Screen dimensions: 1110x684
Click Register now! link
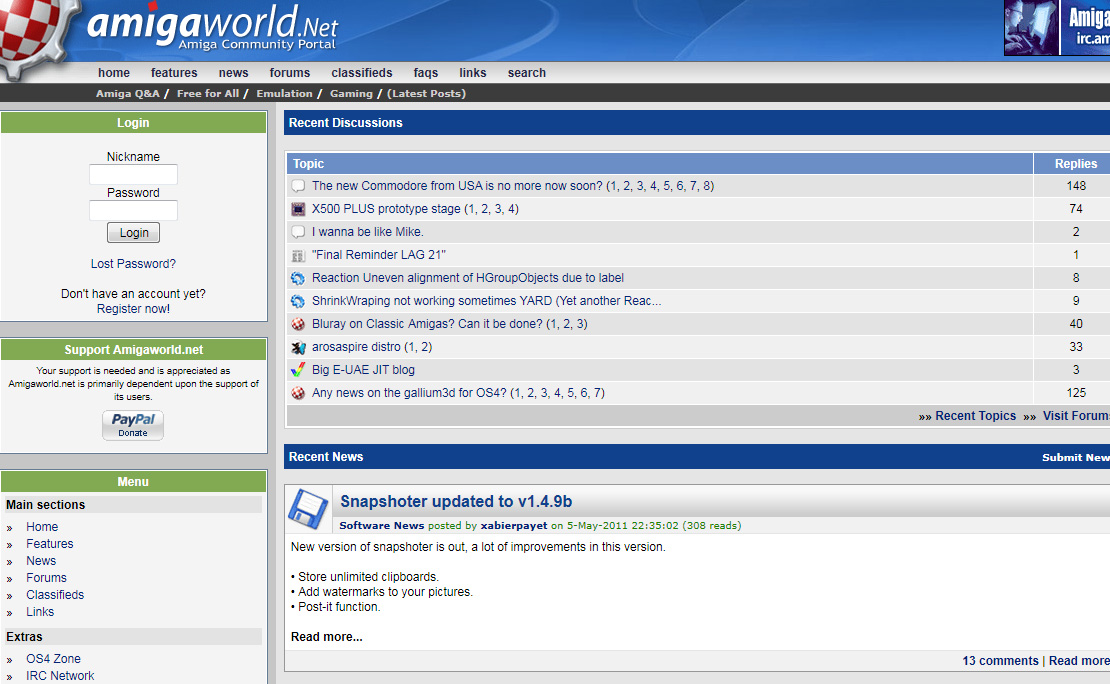pyautogui.click(x=133, y=309)
